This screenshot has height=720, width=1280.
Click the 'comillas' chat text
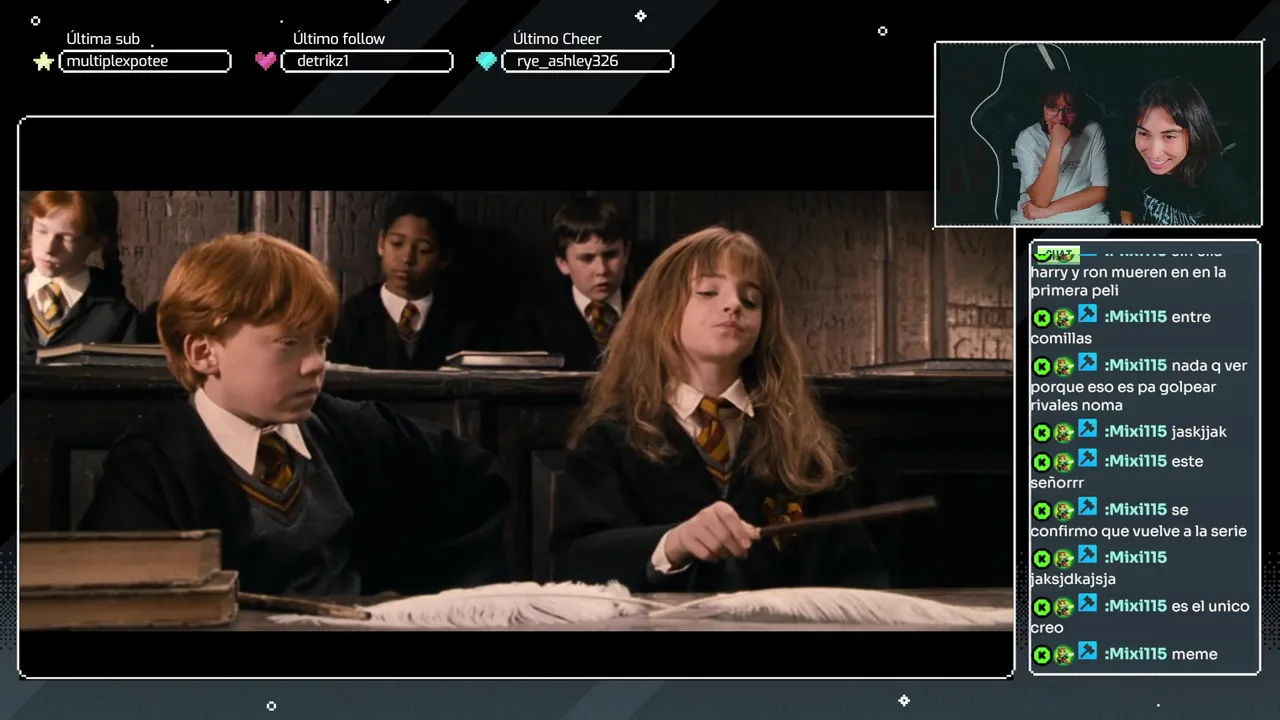[x=1061, y=339]
